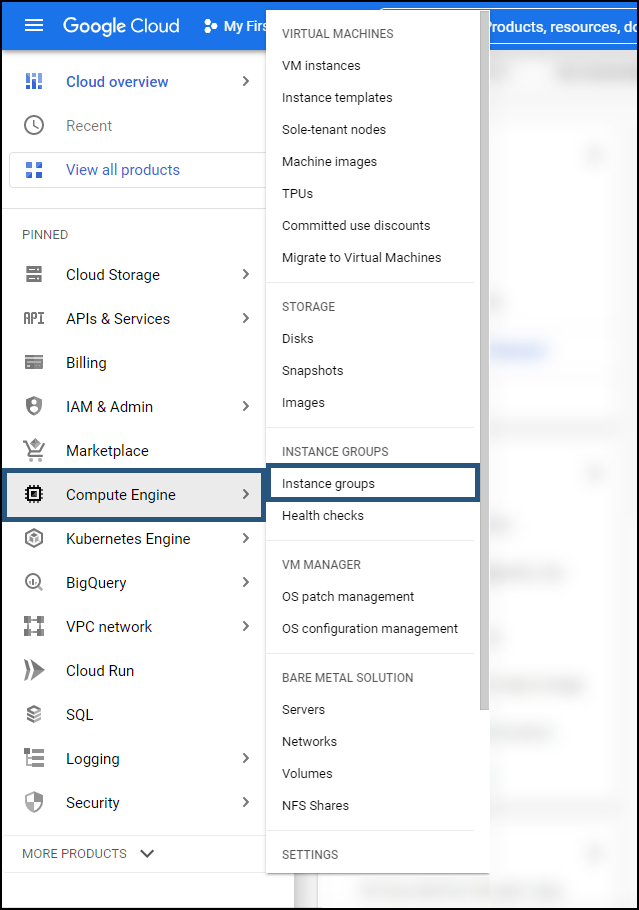Click the Logging list icon

(34, 758)
